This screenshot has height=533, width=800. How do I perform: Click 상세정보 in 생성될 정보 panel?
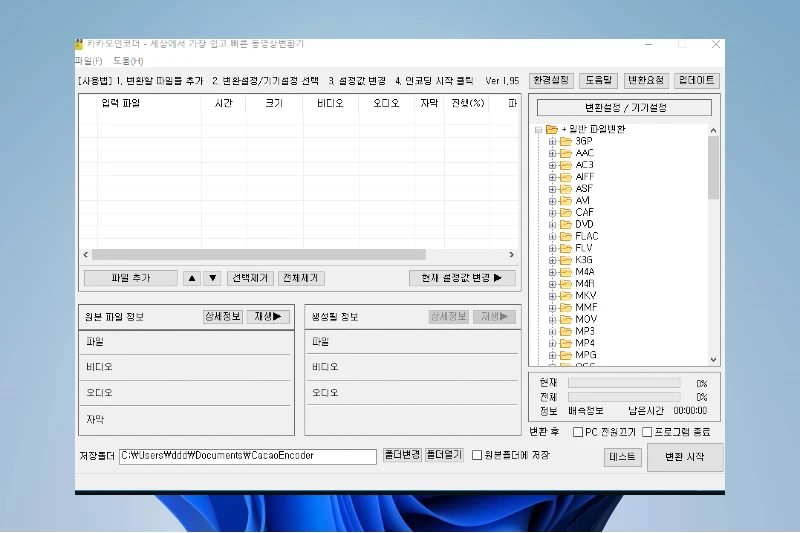coord(448,316)
